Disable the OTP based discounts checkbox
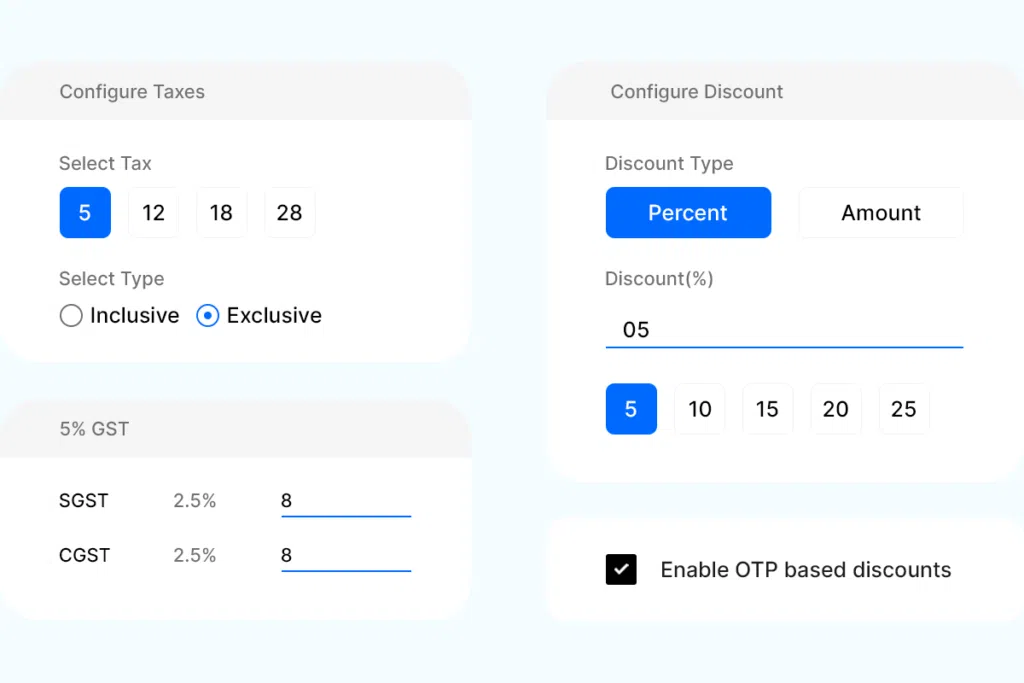Viewport: 1024px width, 683px height. tap(621, 570)
